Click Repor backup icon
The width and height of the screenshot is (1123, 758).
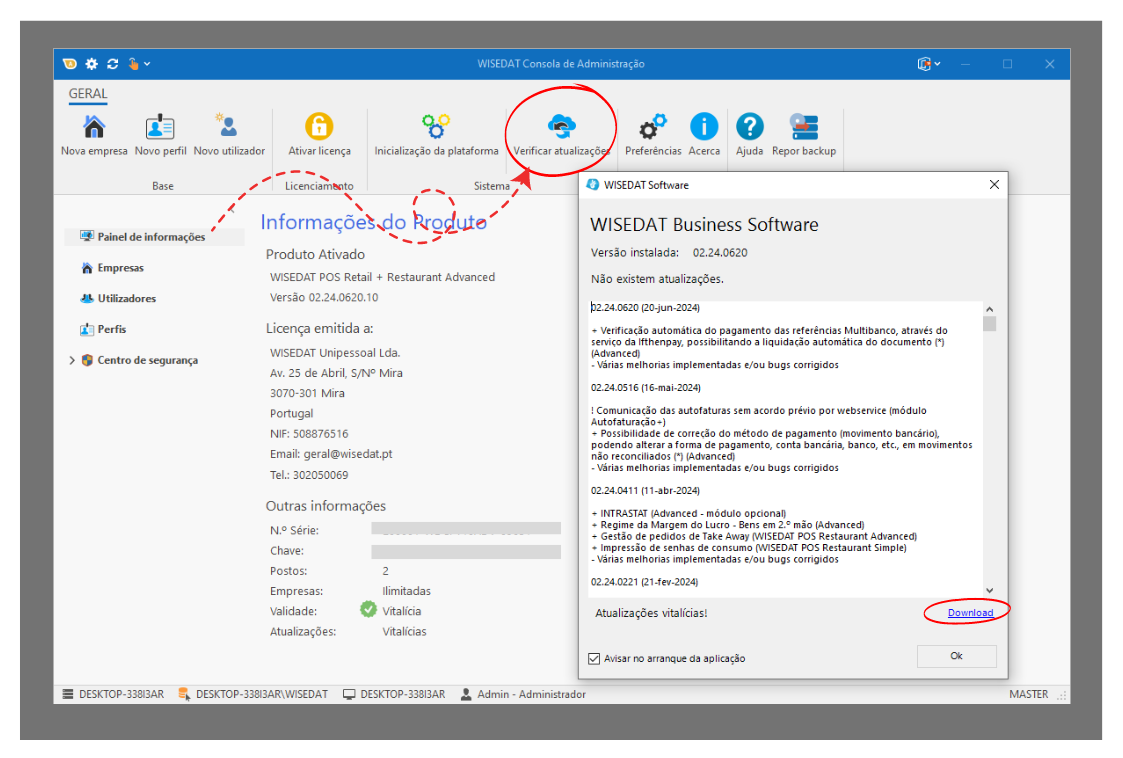click(x=803, y=127)
